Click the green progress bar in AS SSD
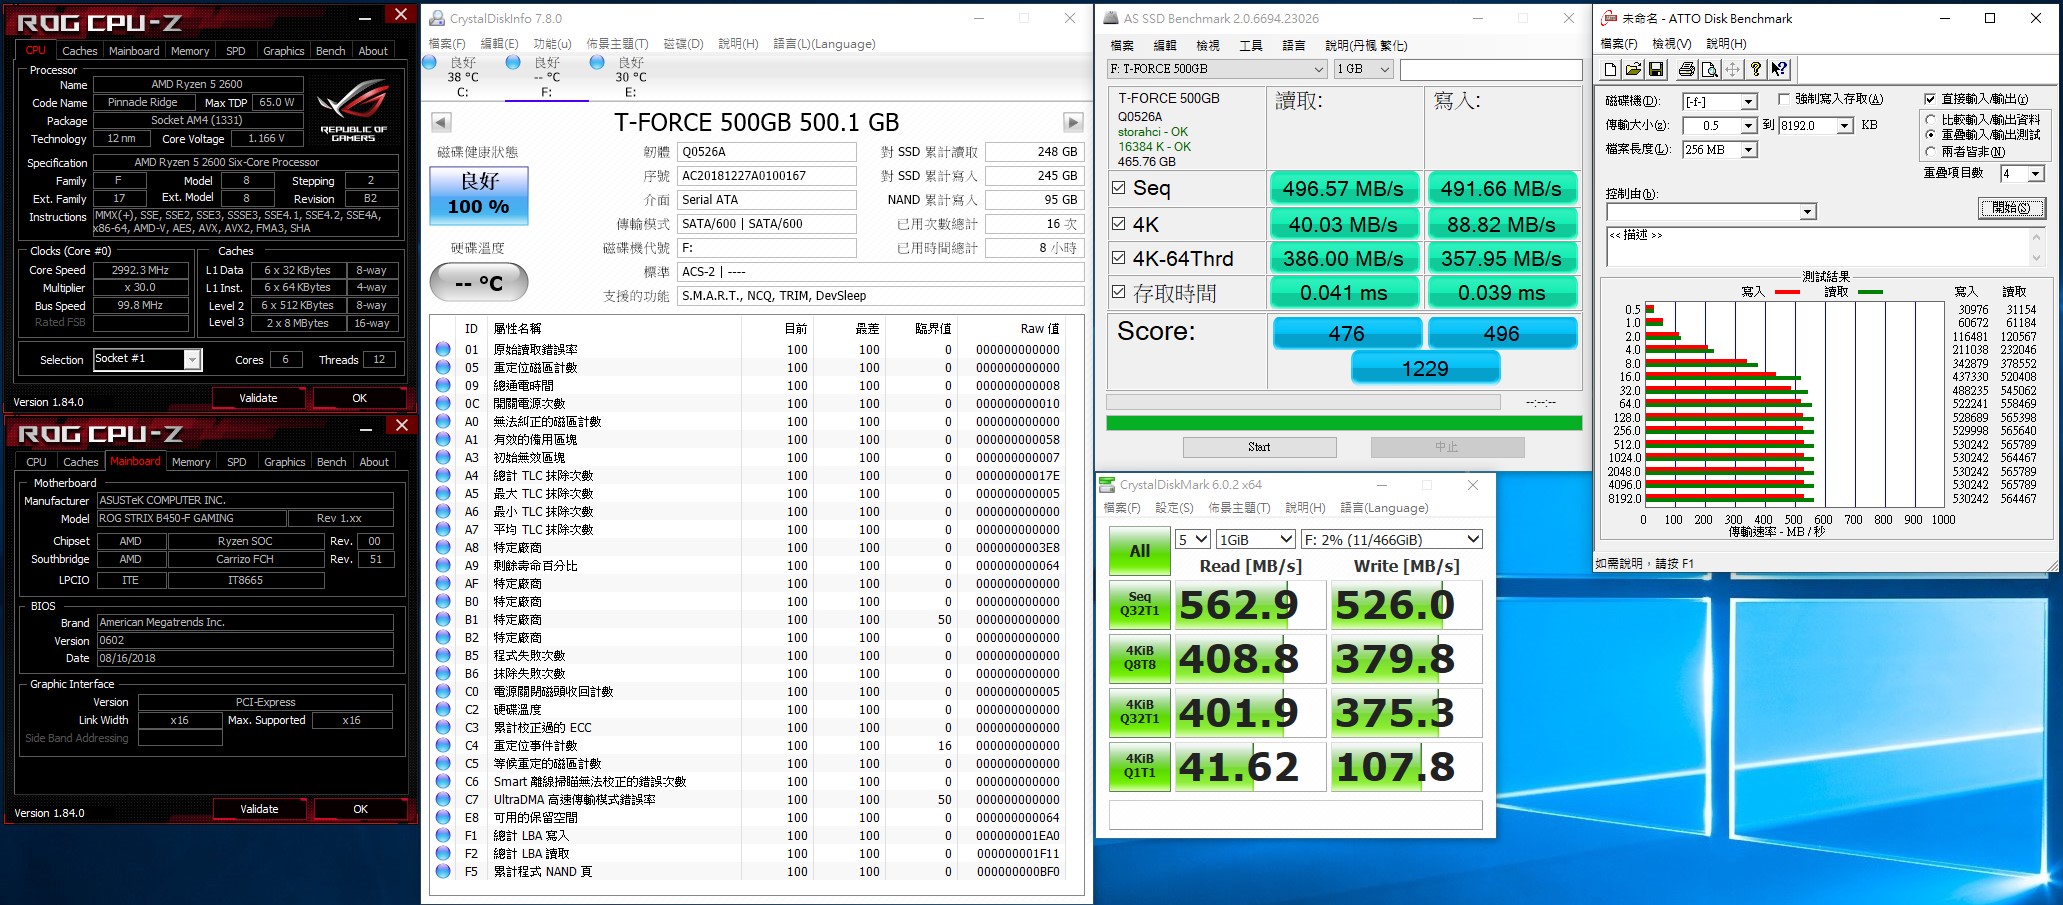 pos(1344,423)
